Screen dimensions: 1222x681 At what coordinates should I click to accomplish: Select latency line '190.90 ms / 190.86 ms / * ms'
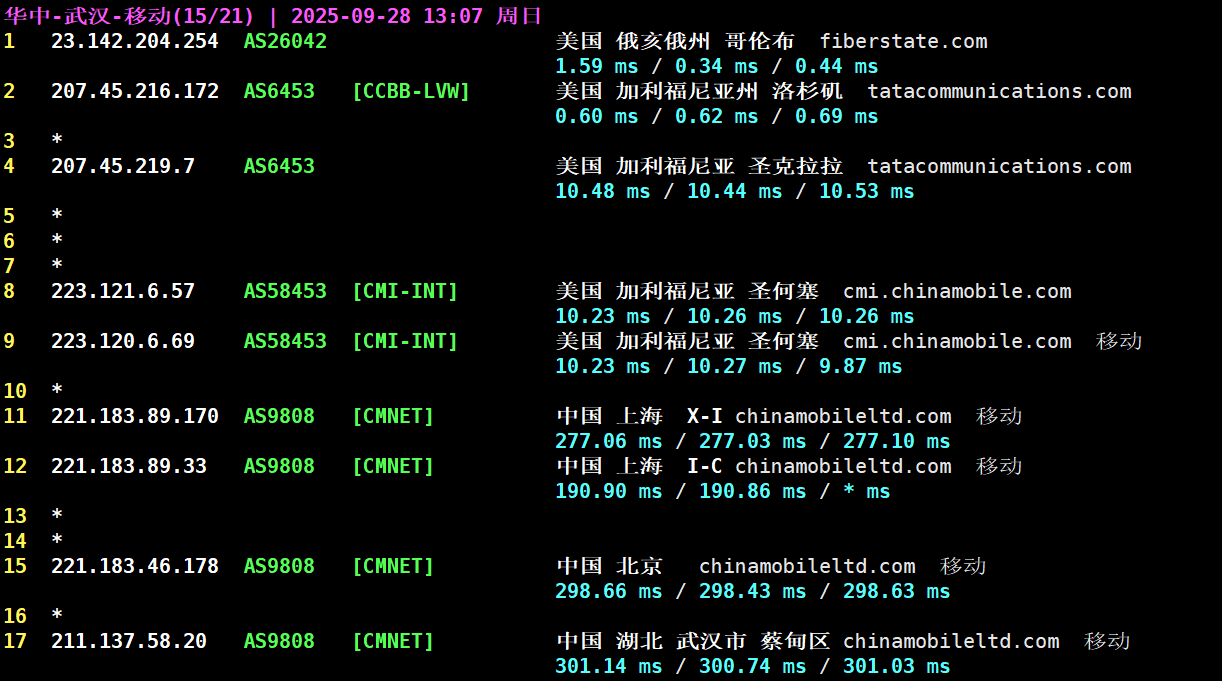coord(723,491)
